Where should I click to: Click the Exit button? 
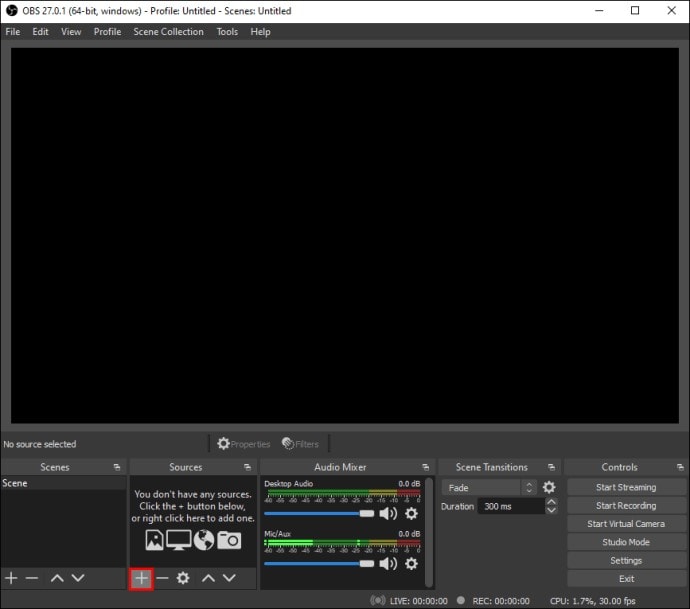click(x=626, y=579)
